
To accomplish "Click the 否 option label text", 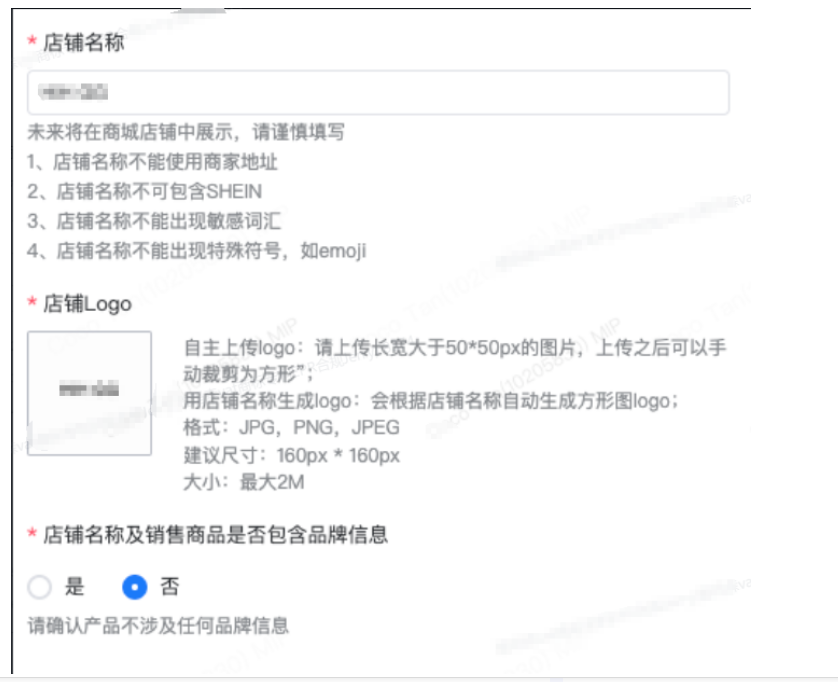I will pos(170,586).
